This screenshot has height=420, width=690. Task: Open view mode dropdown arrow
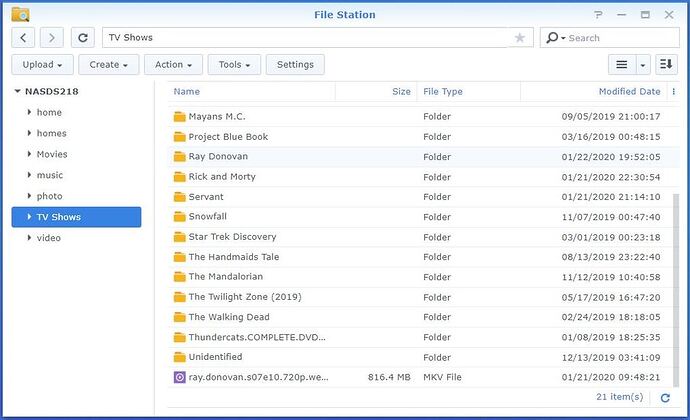point(643,65)
